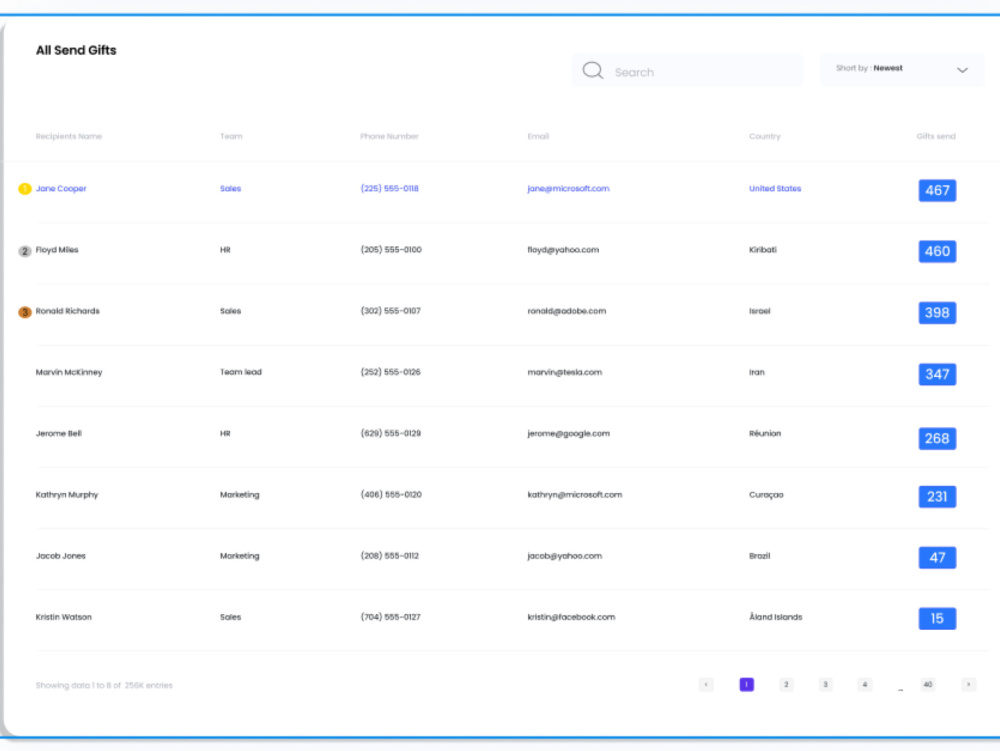Go to next page arrow

point(968,685)
